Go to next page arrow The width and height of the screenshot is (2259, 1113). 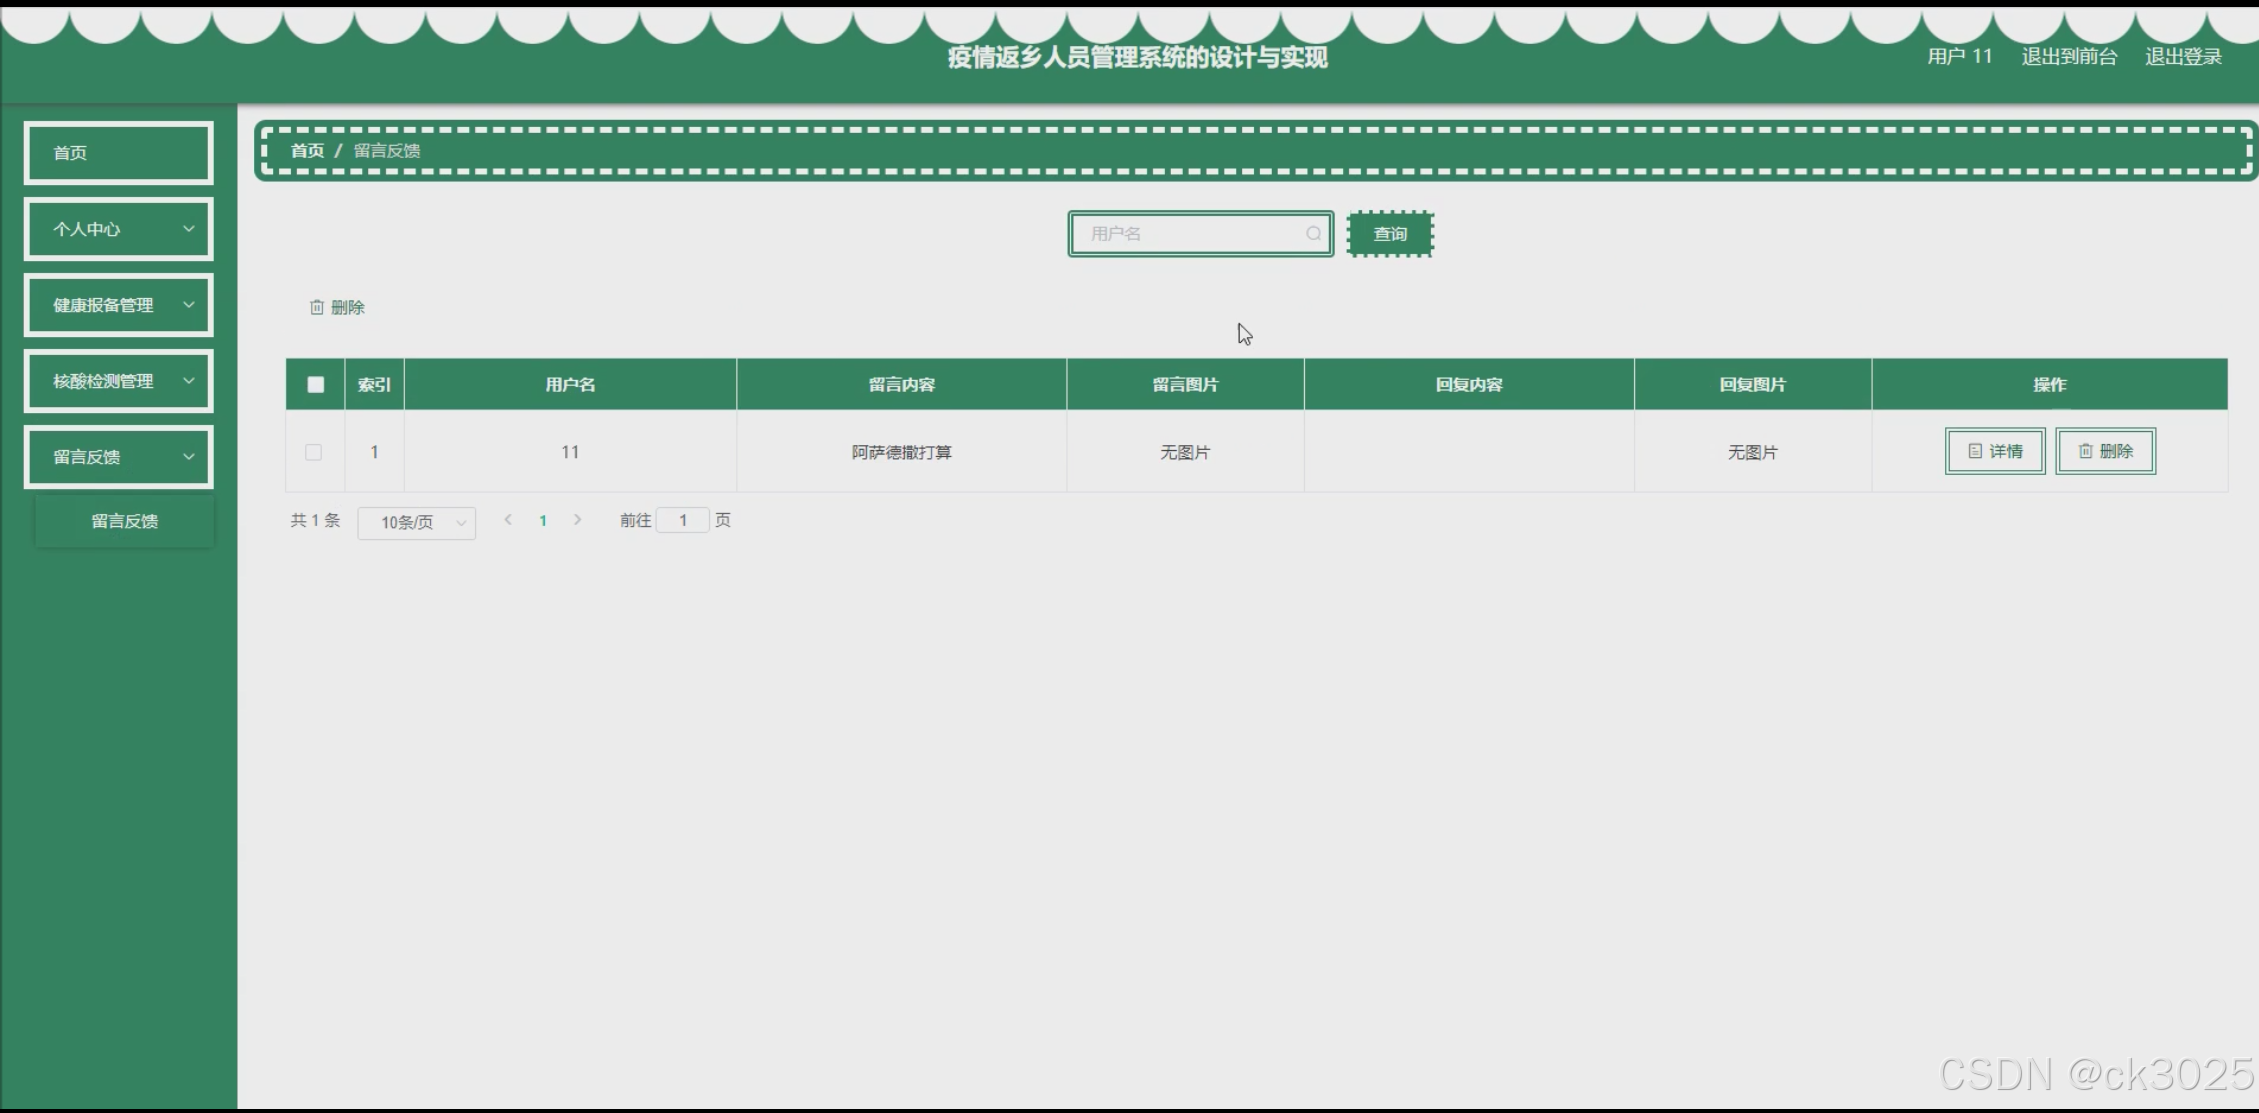[577, 520]
